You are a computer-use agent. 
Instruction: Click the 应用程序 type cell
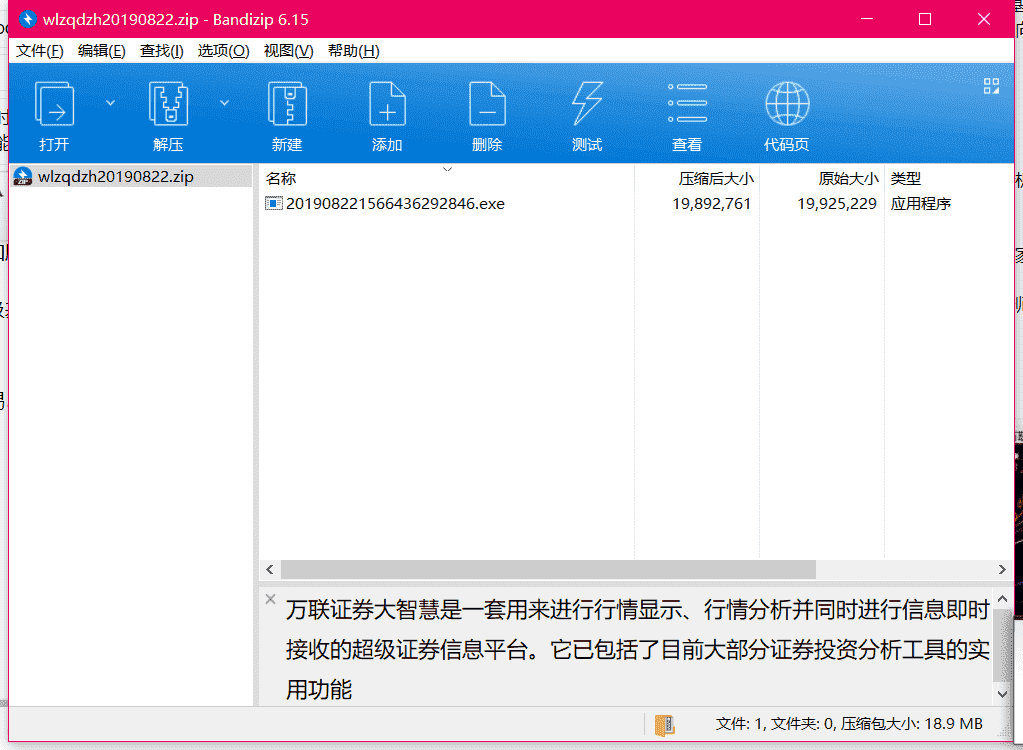(x=921, y=203)
